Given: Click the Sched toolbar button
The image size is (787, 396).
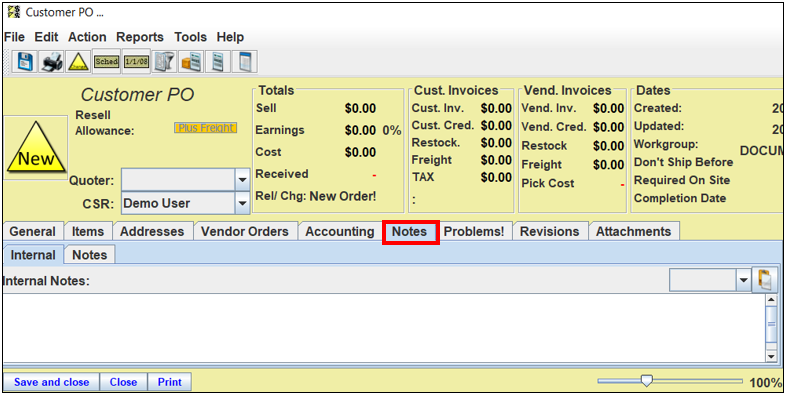Looking at the screenshot, I should coord(106,62).
